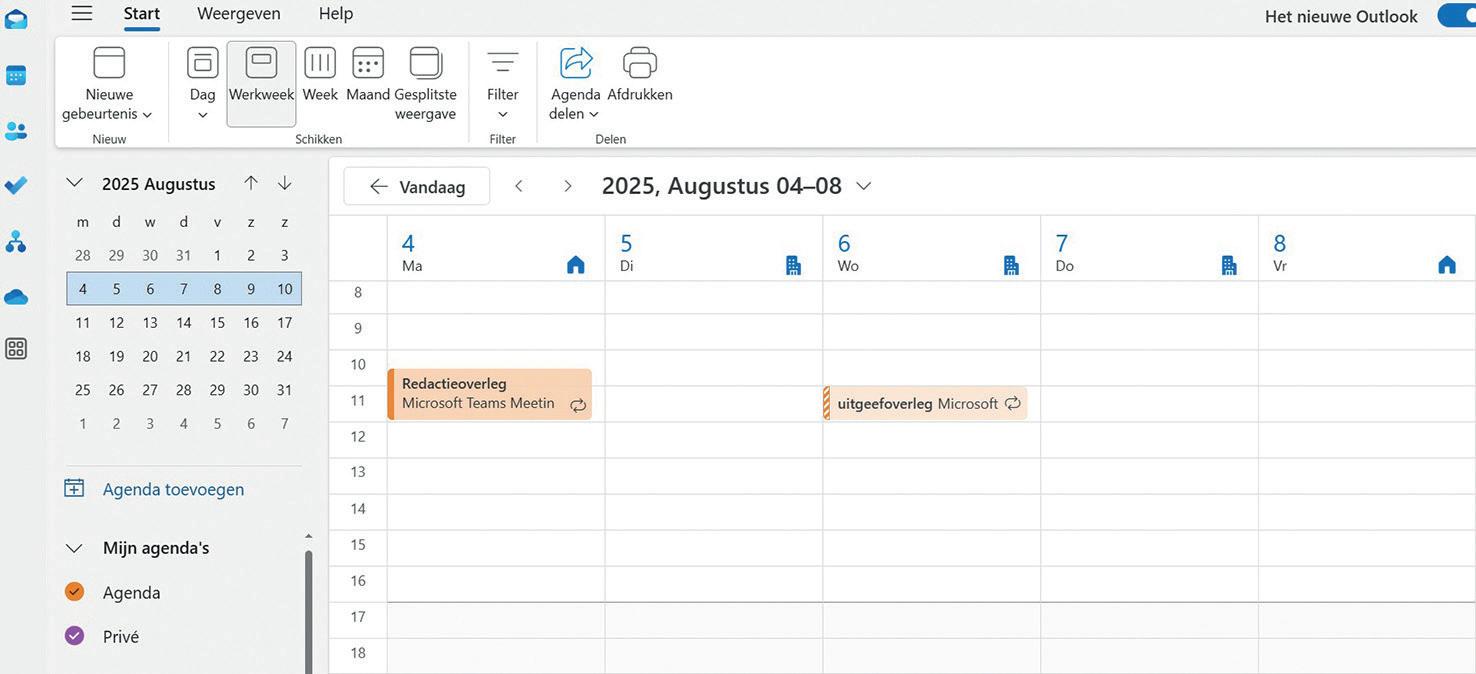Go to previous week arrow

[519, 186]
